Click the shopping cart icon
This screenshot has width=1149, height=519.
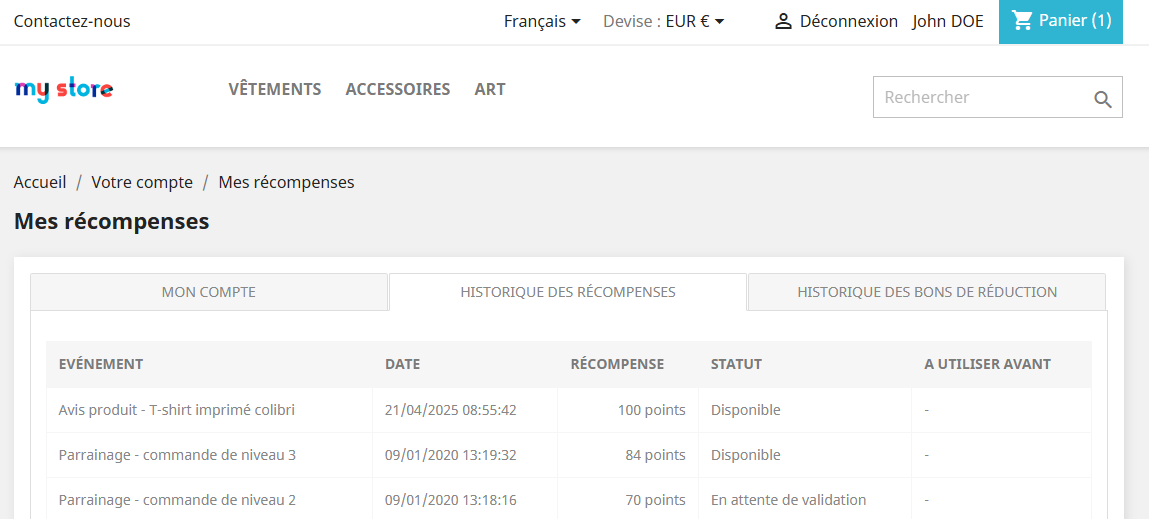[x=1022, y=20]
